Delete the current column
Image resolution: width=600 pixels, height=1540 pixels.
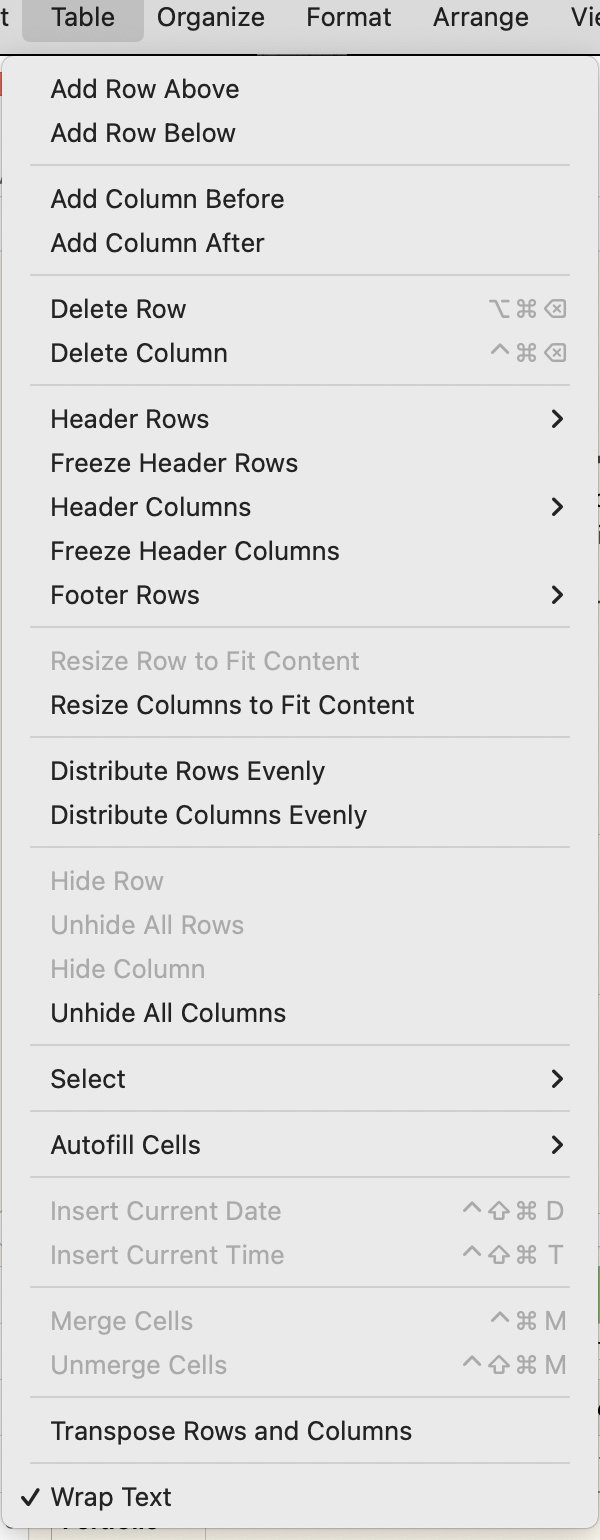tap(139, 353)
